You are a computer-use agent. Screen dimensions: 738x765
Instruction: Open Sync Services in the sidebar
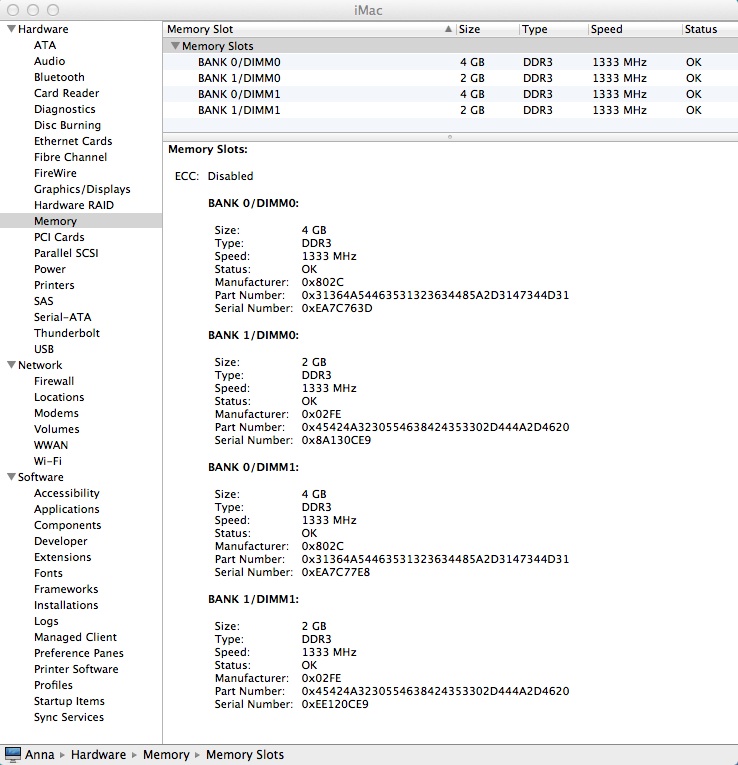click(68, 717)
